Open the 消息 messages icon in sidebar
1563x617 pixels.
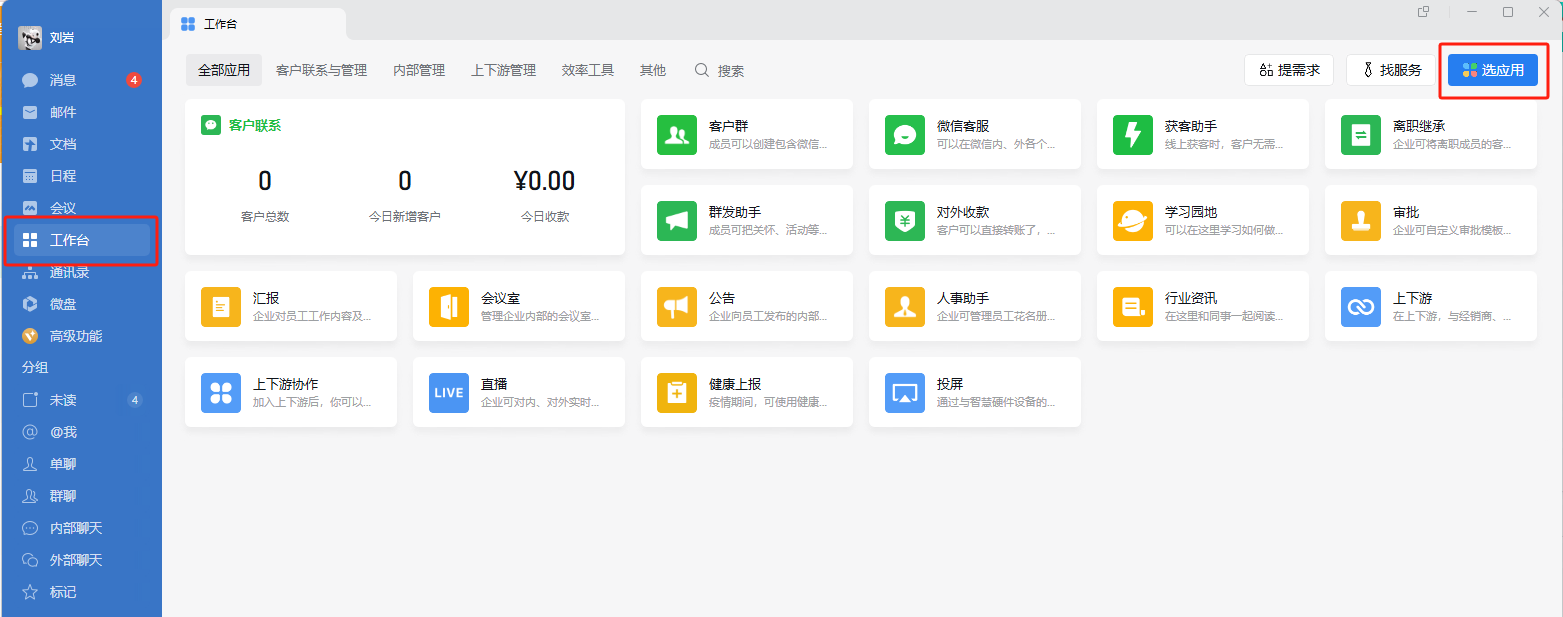30,80
